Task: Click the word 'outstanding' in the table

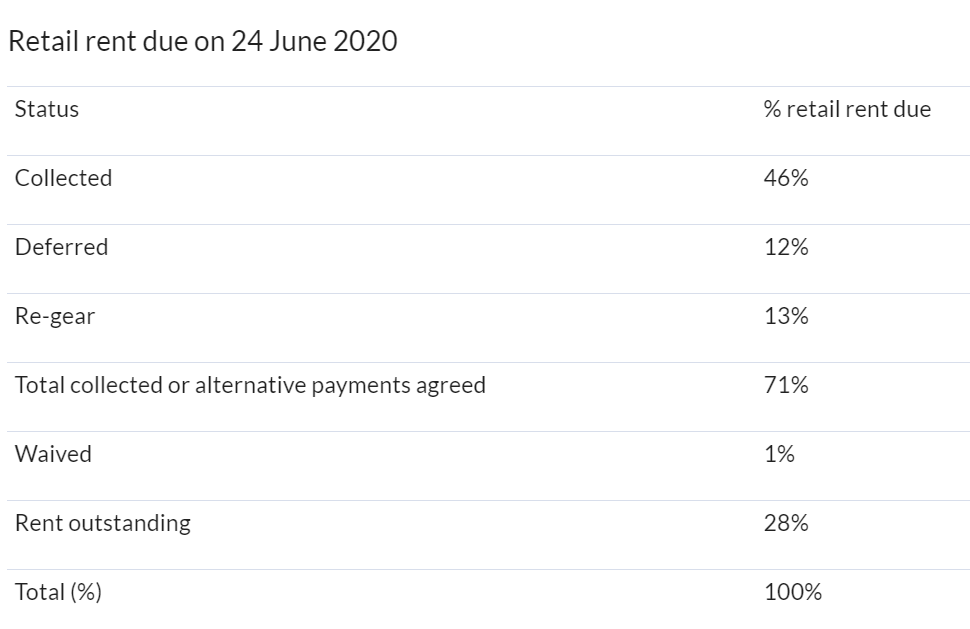Action: (129, 524)
